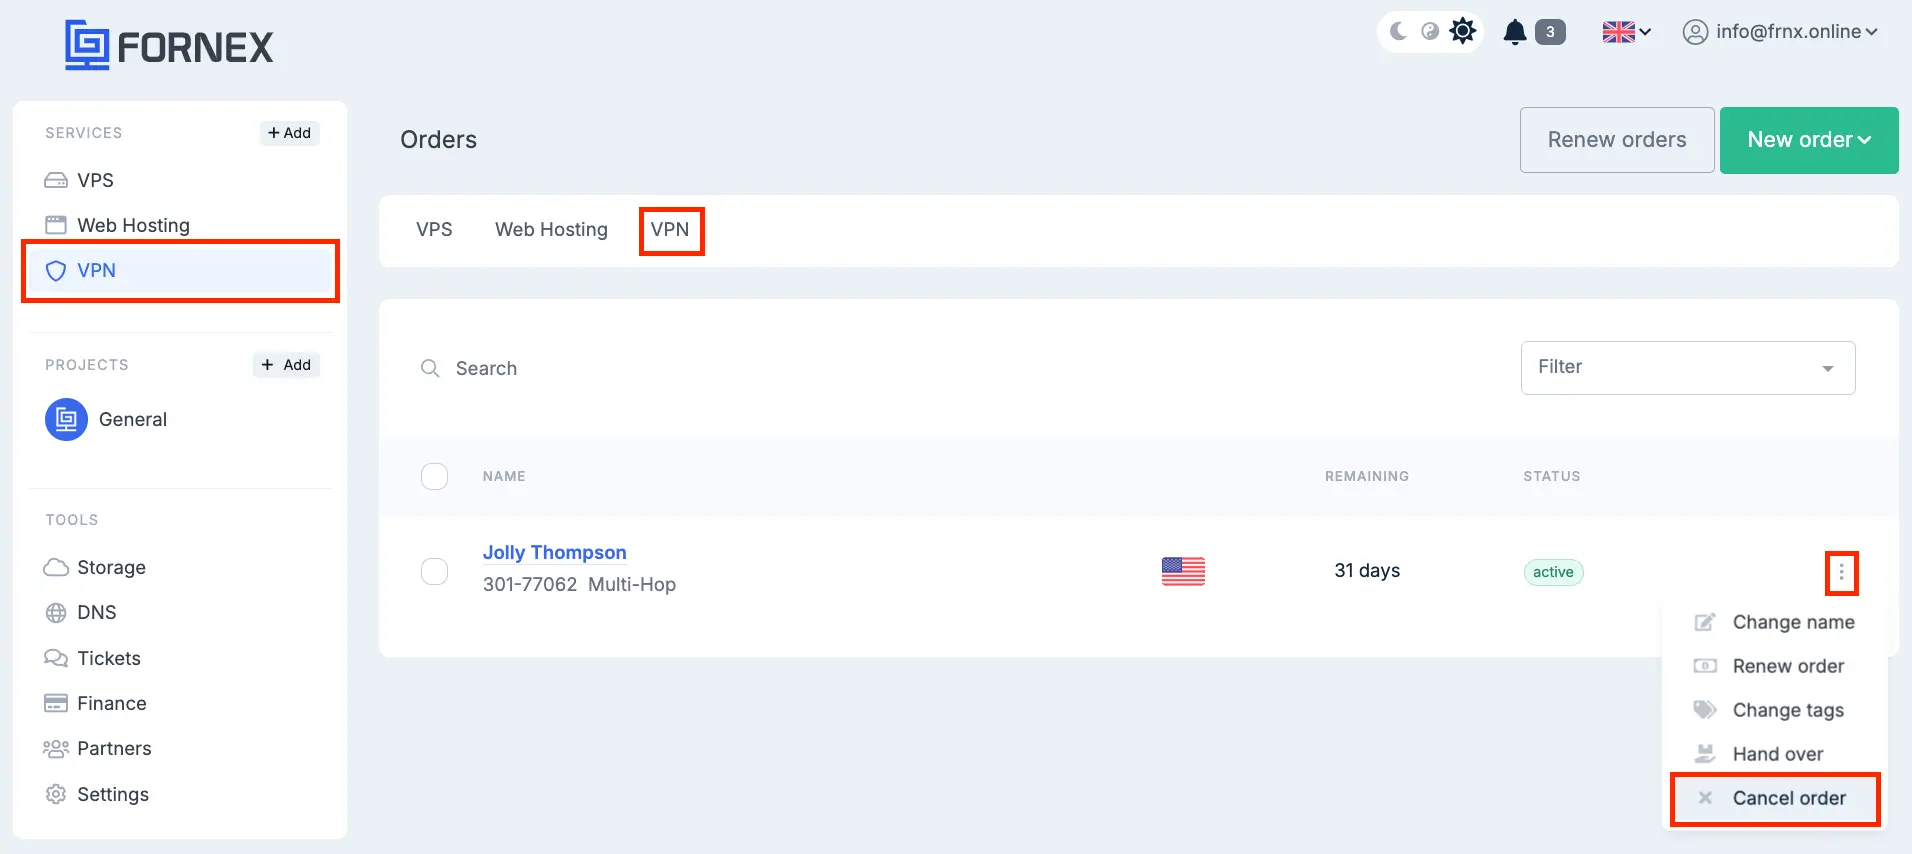Toggle select-all orders checkbox
This screenshot has width=1912, height=854.
pos(434,476)
